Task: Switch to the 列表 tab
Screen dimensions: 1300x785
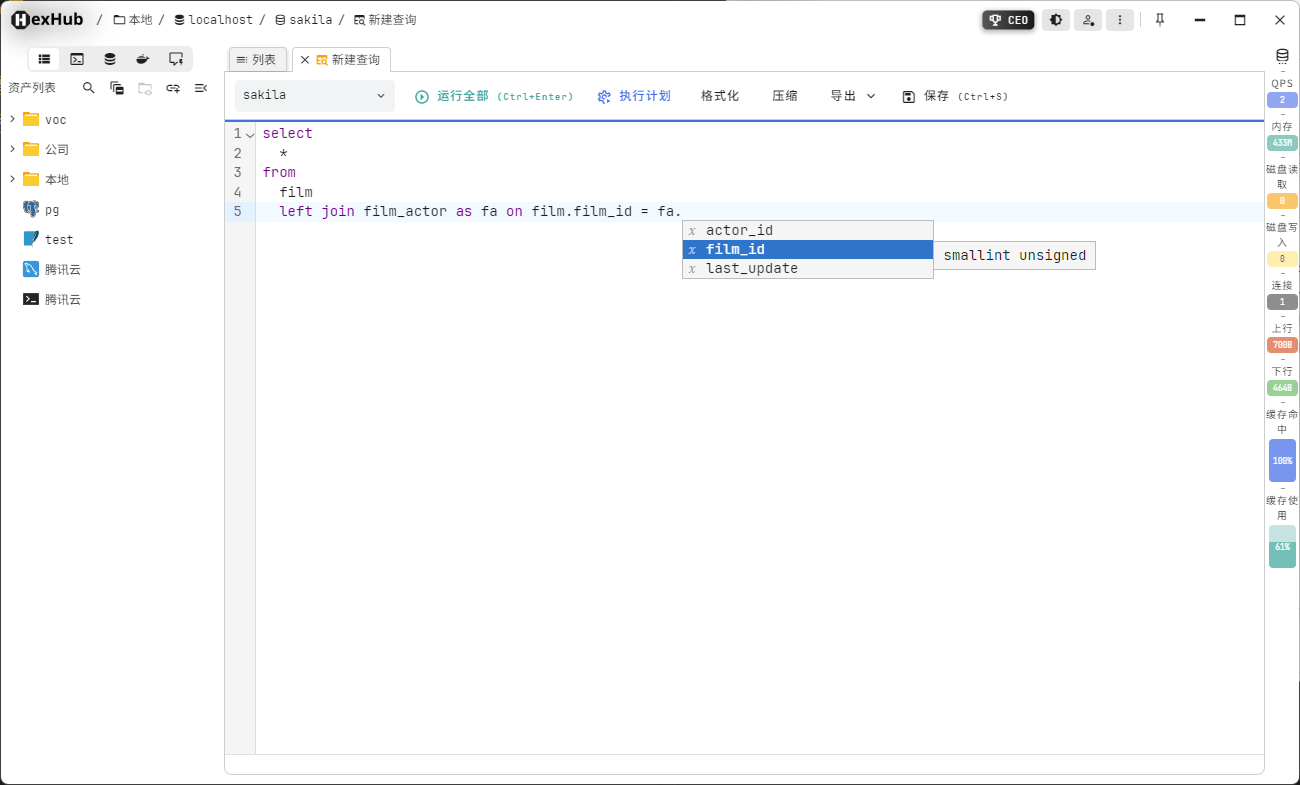Action: tap(257, 59)
